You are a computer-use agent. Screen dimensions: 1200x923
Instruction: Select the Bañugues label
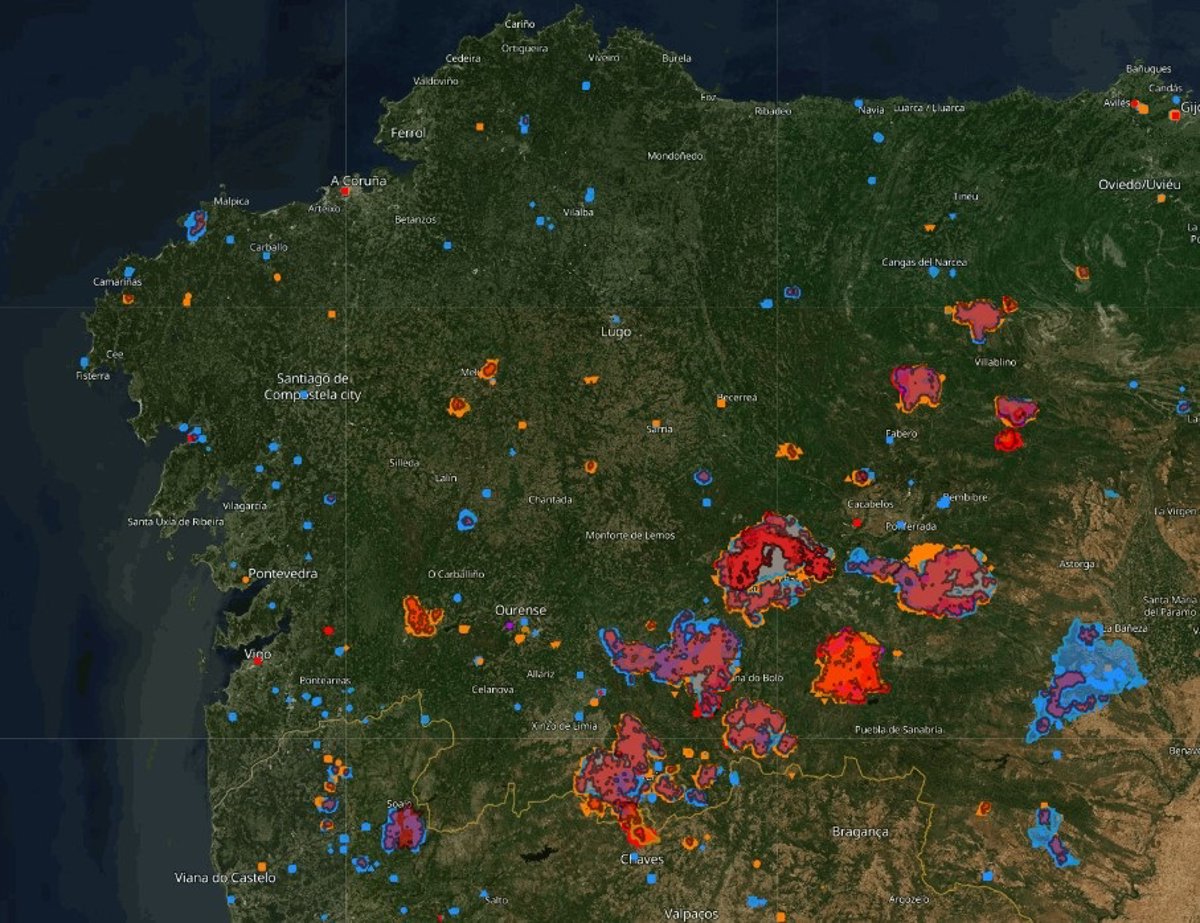pyautogui.click(x=1148, y=69)
